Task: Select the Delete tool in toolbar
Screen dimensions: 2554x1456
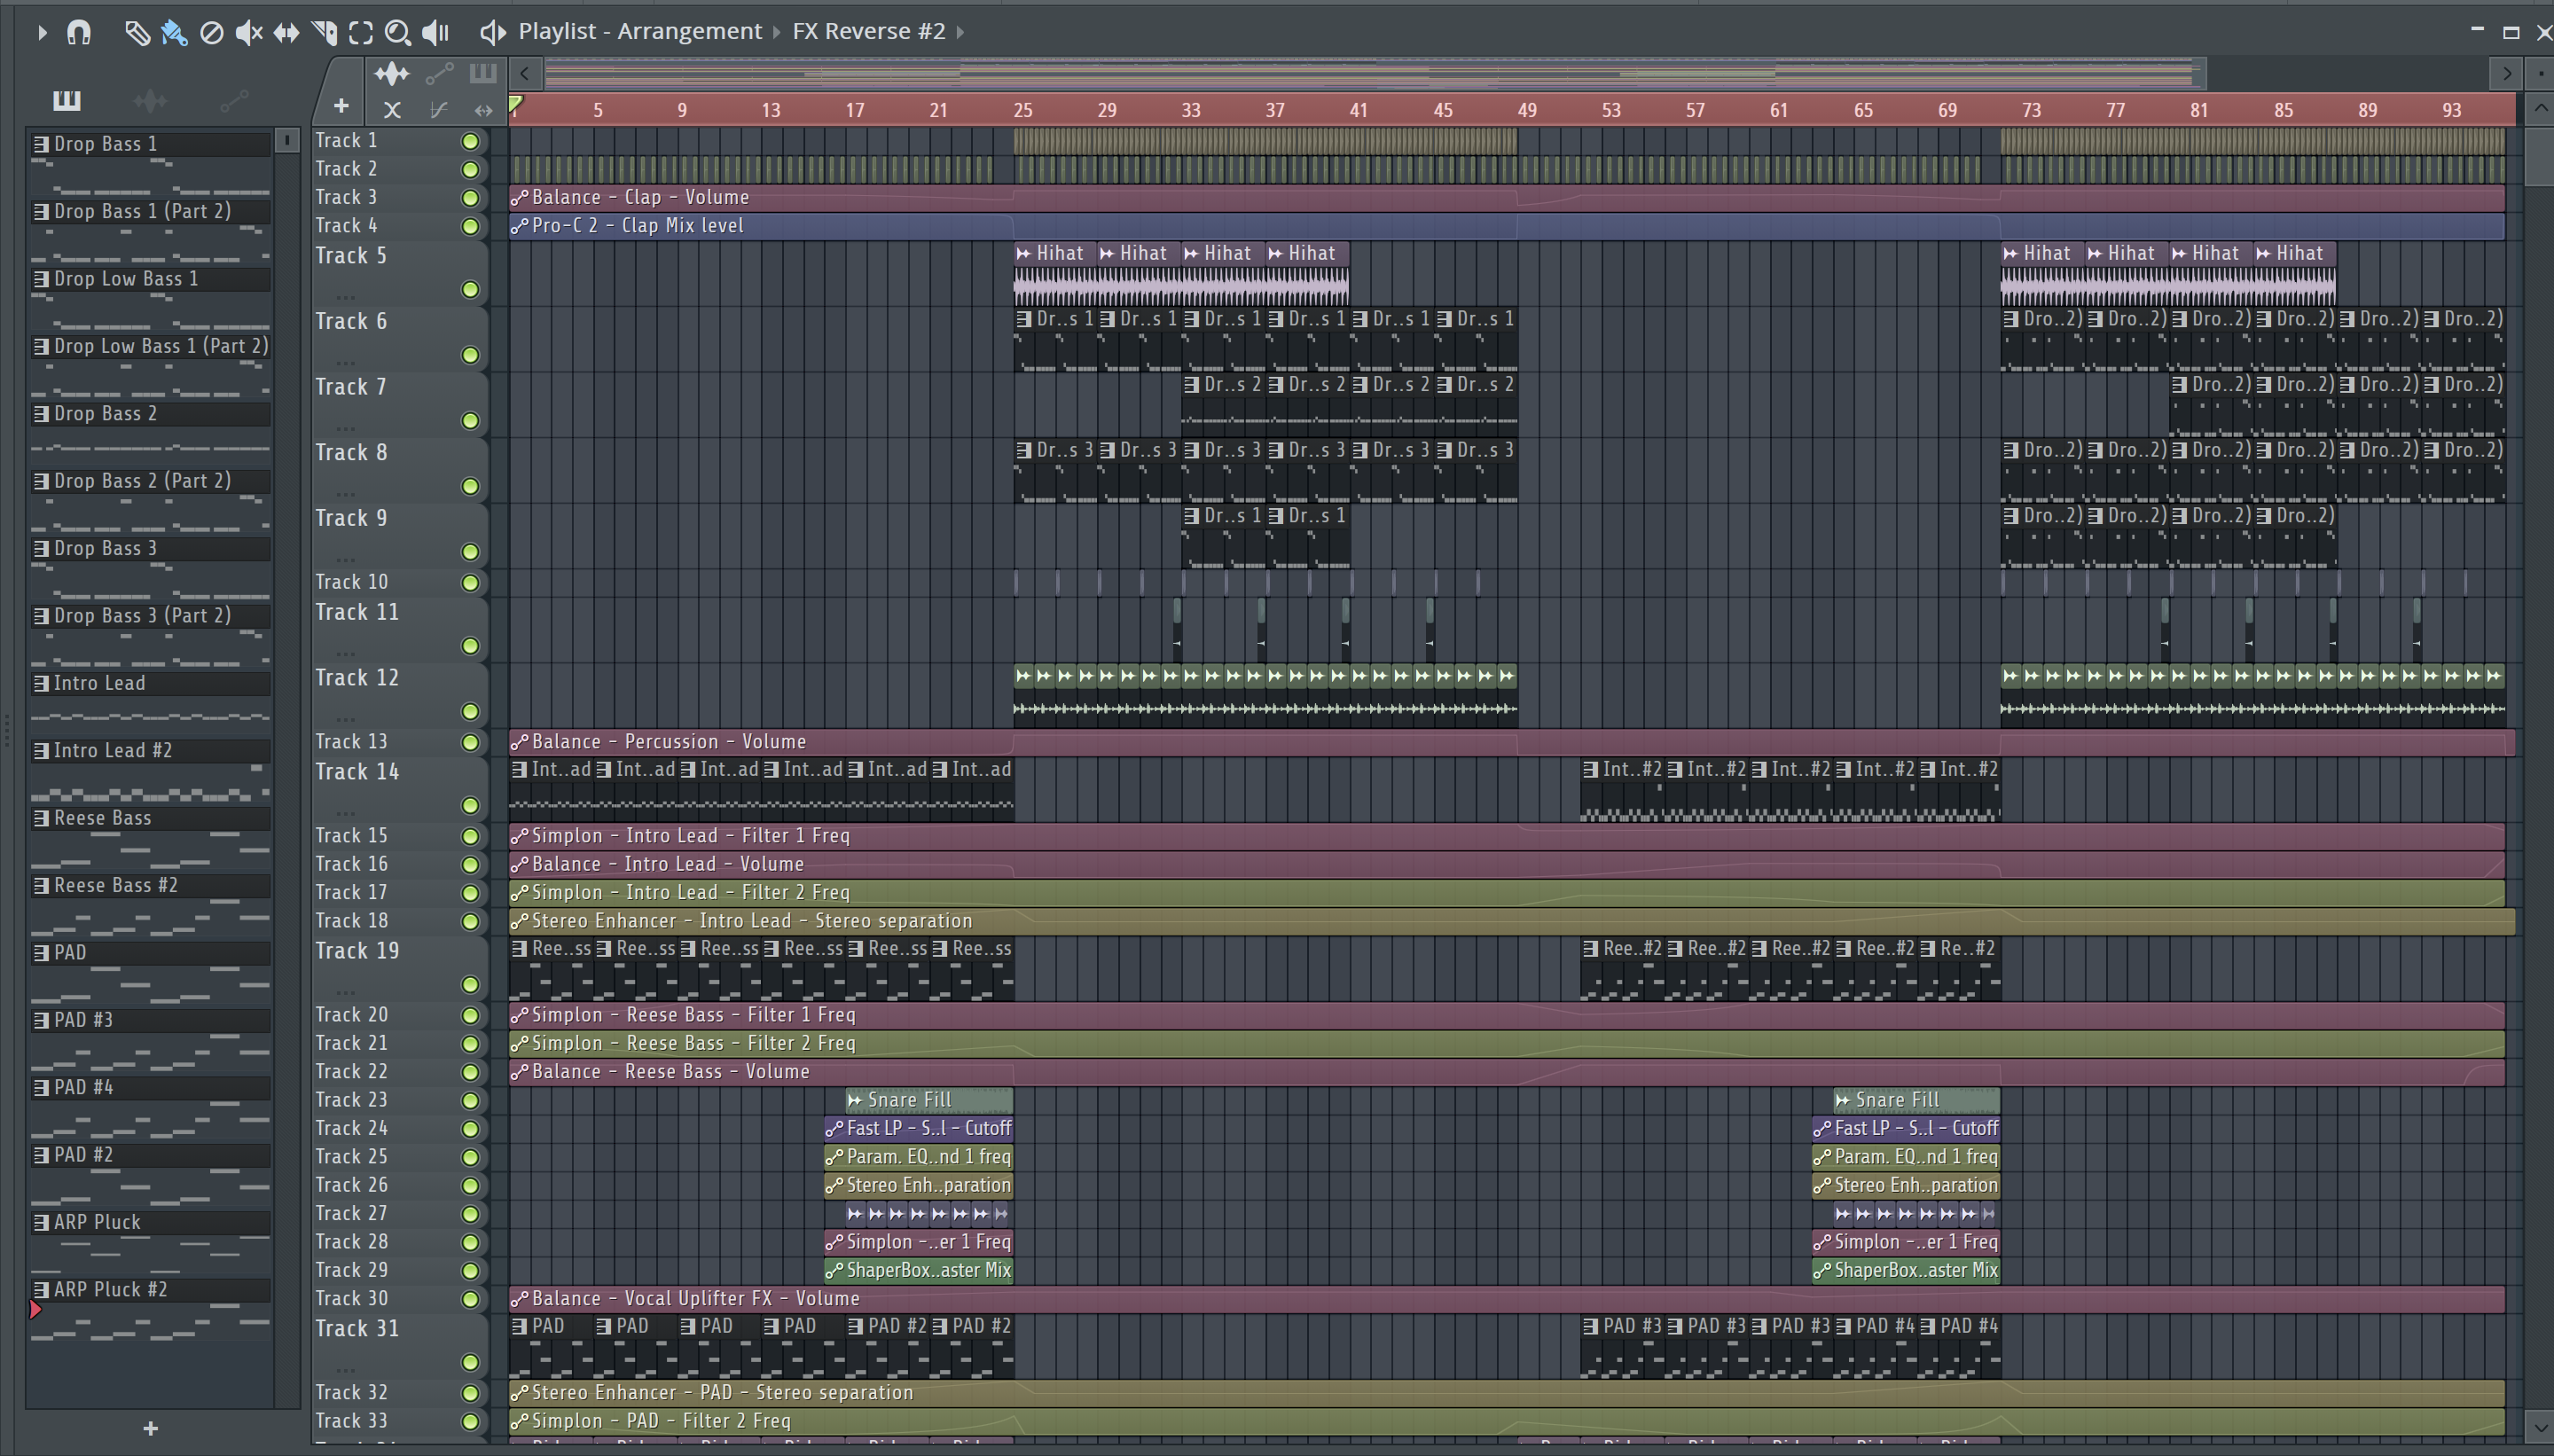Action: click(211, 33)
